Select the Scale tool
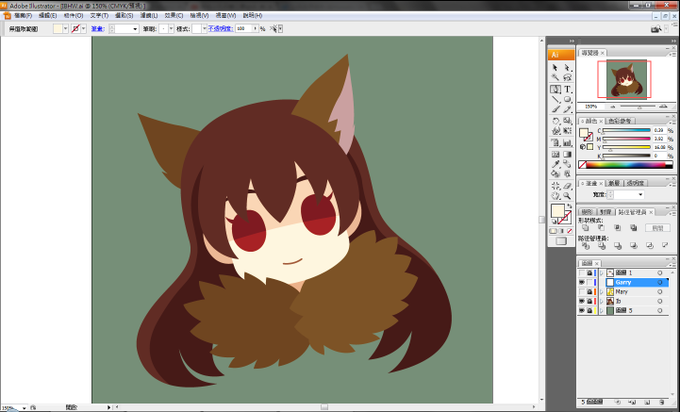Screen dimensions: 680x412 coord(567,121)
